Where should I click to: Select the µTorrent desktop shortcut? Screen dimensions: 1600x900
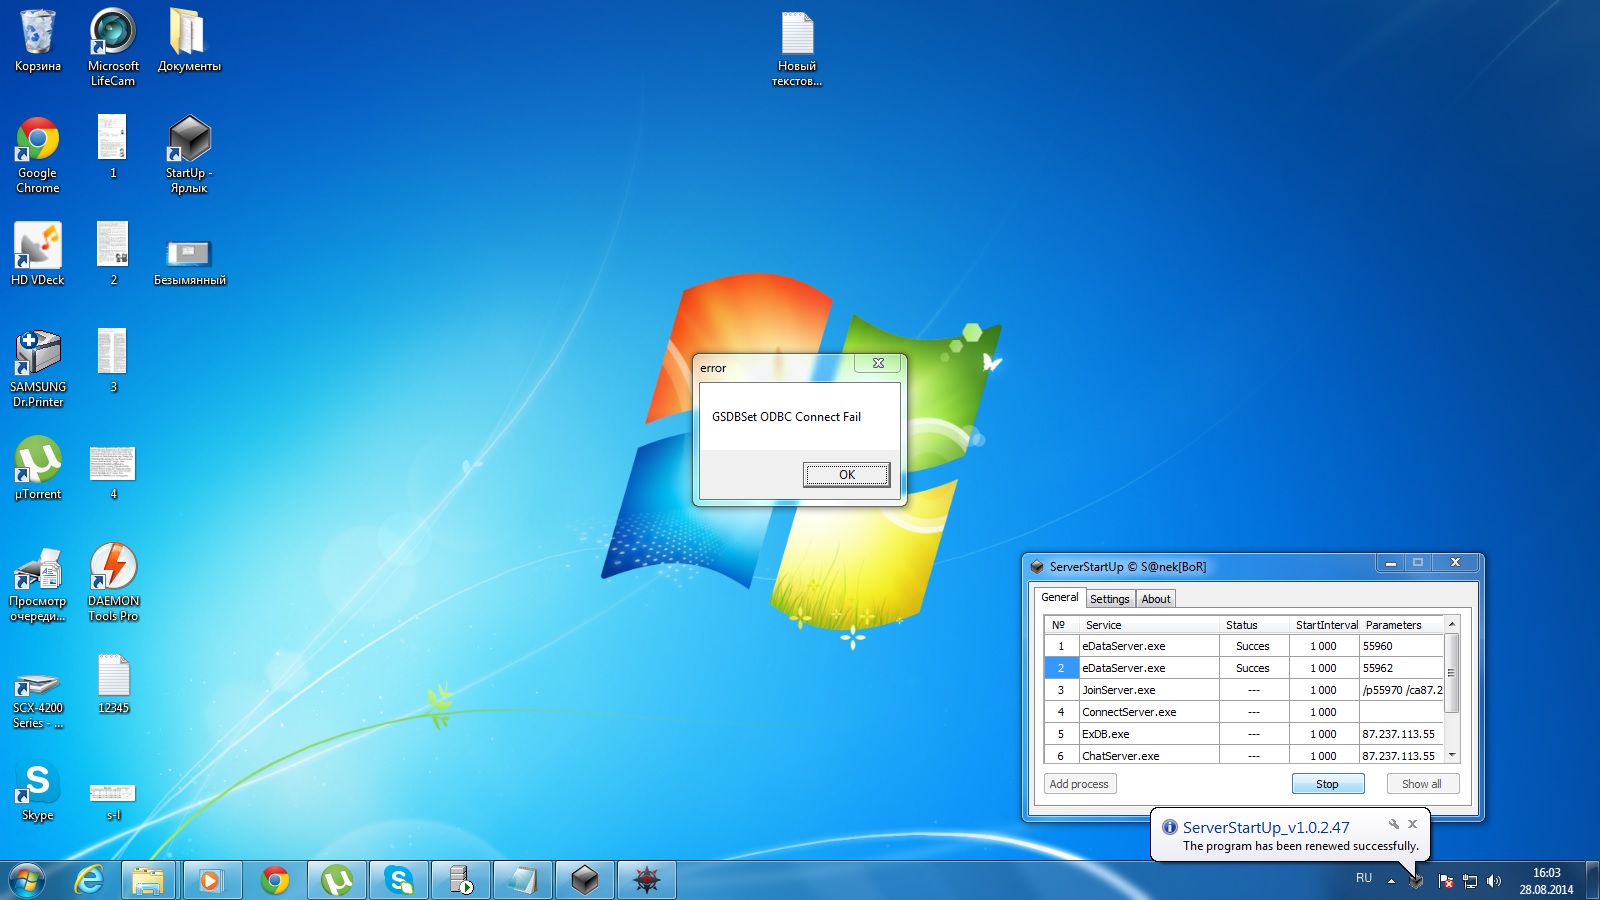click(x=38, y=468)
